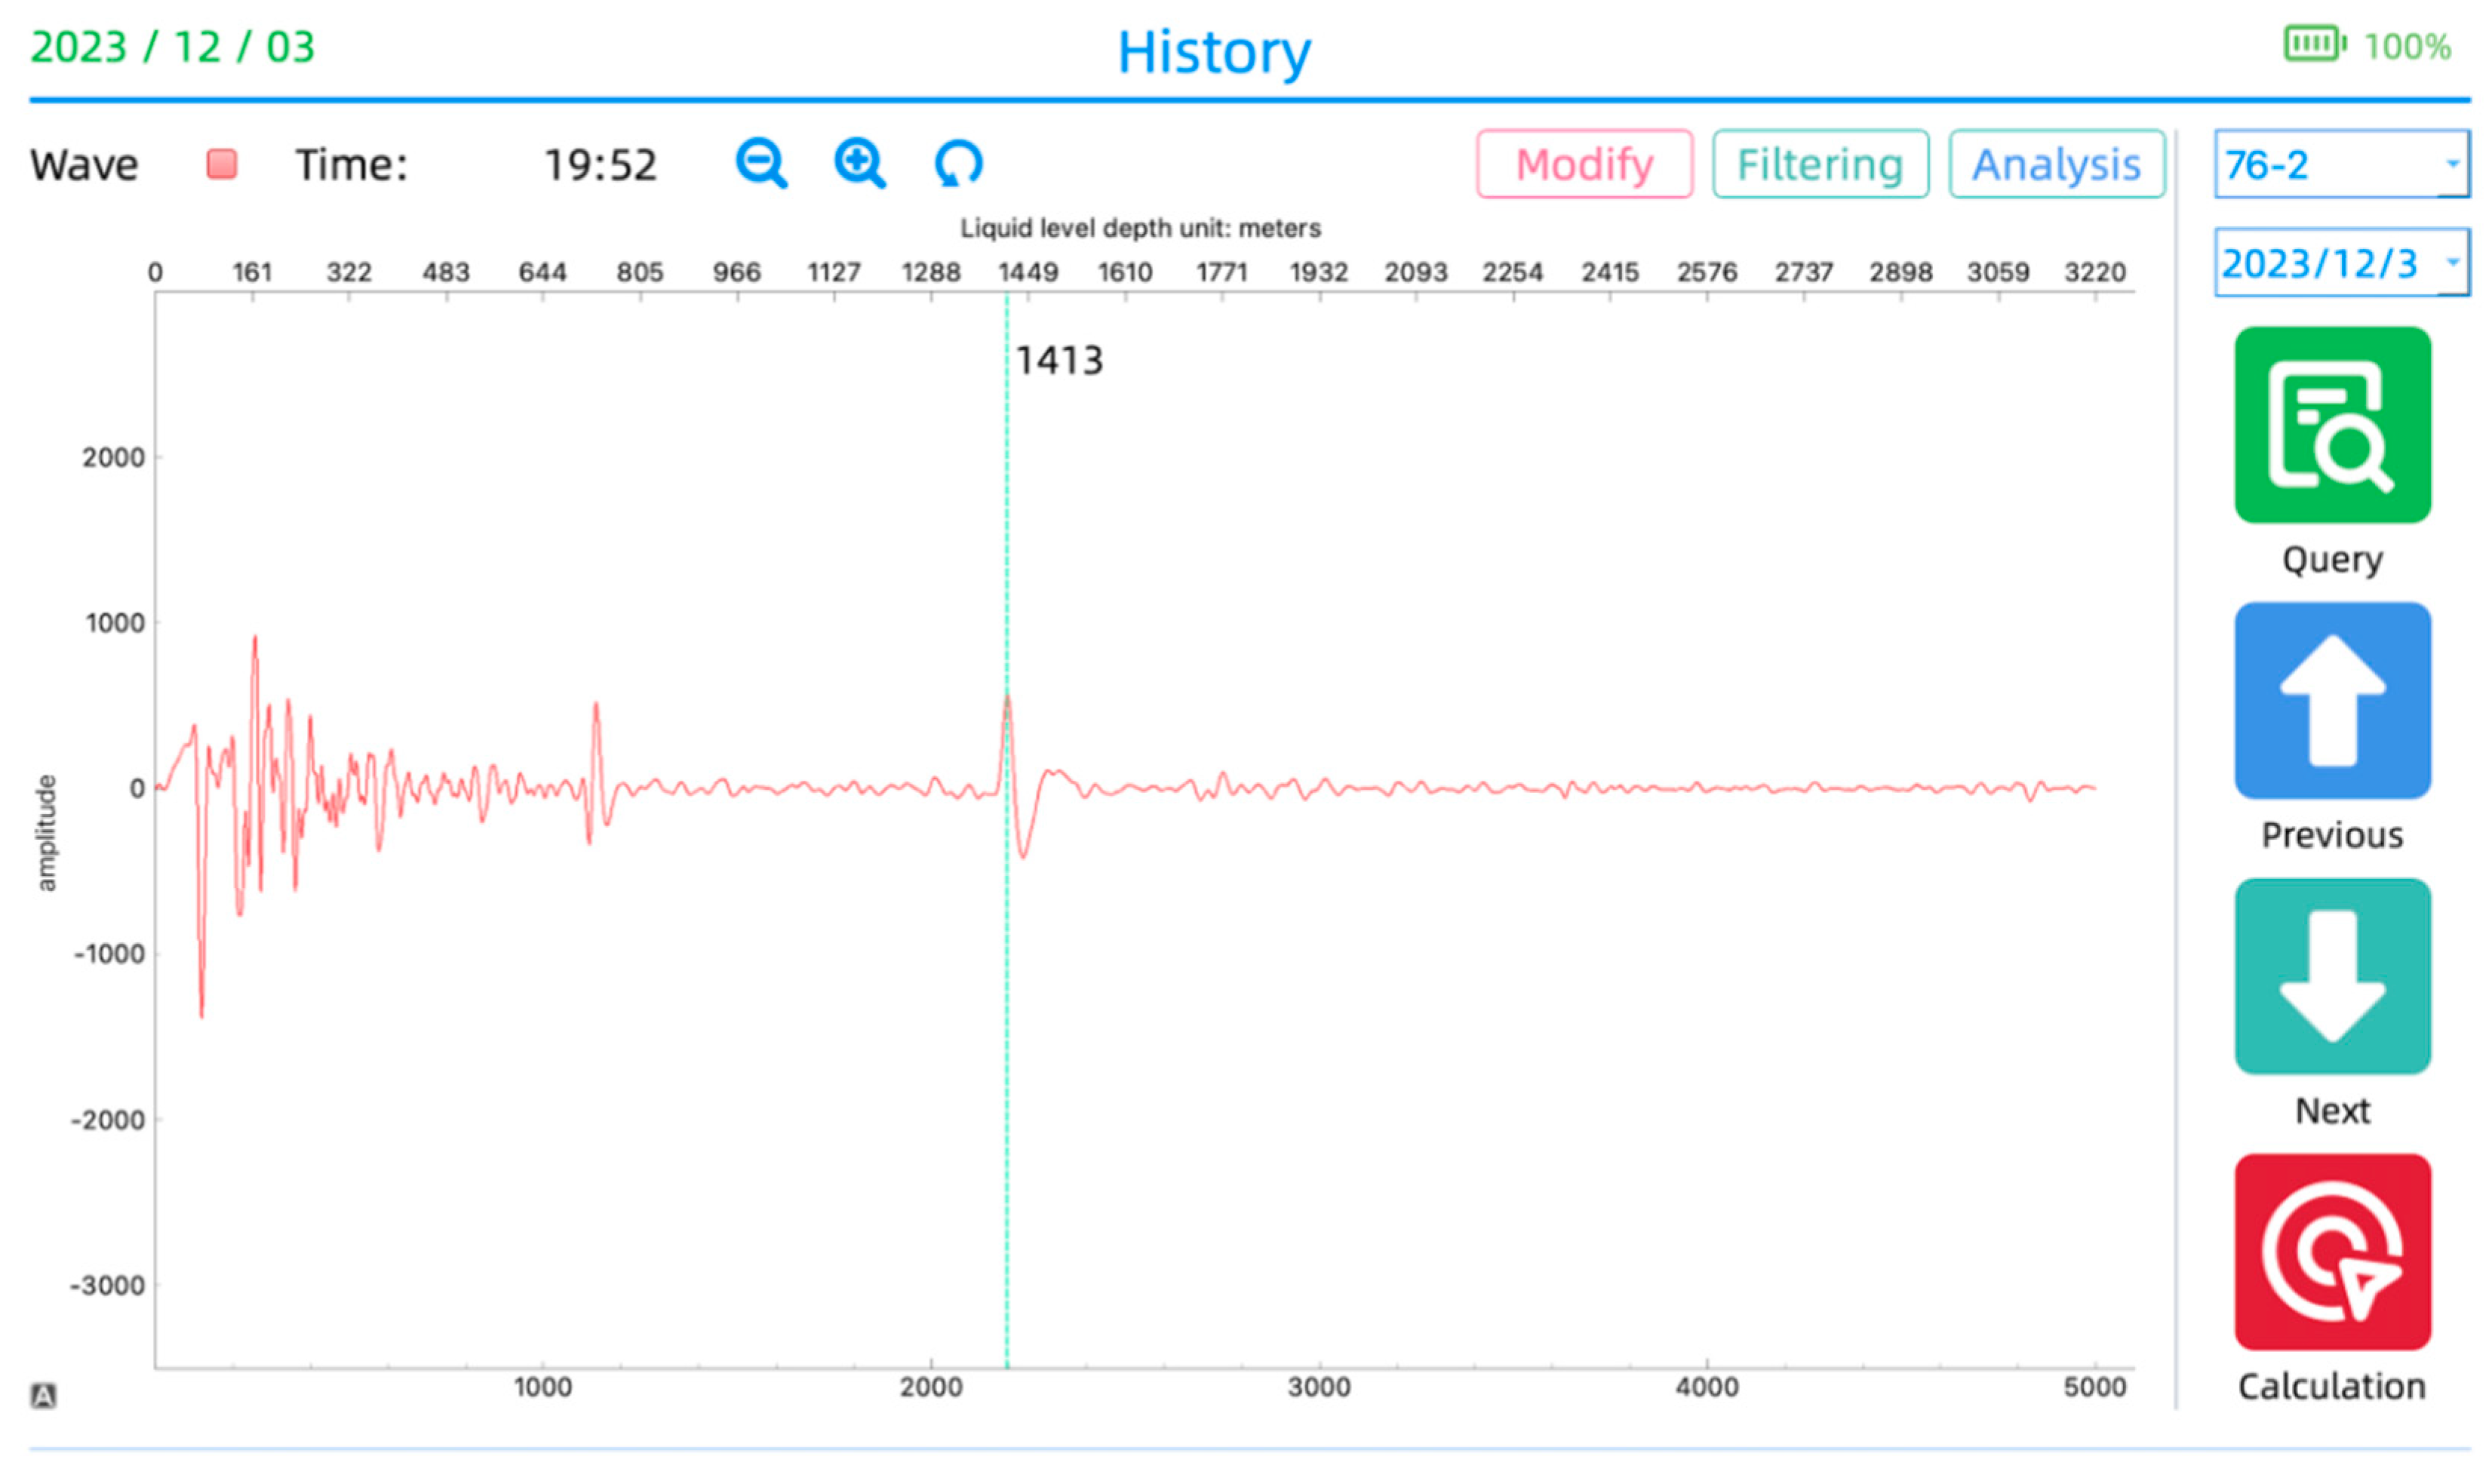This screenshot has height=1484, width=2489.
Task: Click the Modify button
Action: coord(1584,164)
